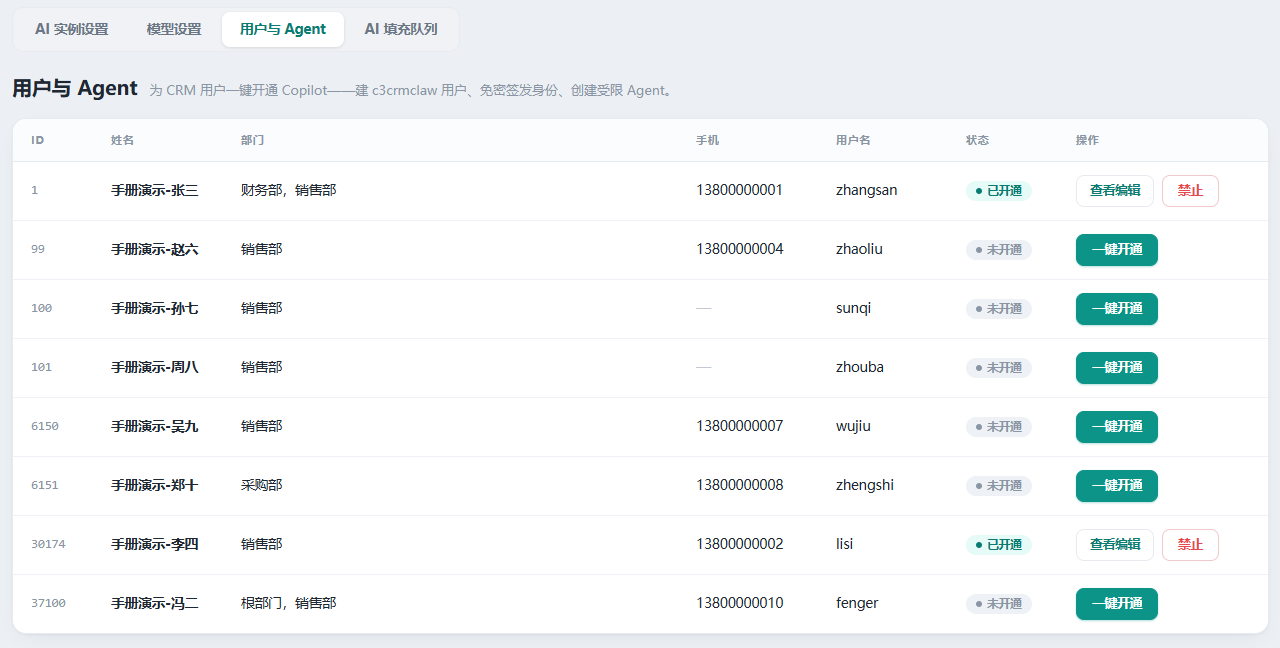This screenshot has width=1280, height=648.
Task: Click 一键开通 for user fenger
Action: pos(1117,604)
